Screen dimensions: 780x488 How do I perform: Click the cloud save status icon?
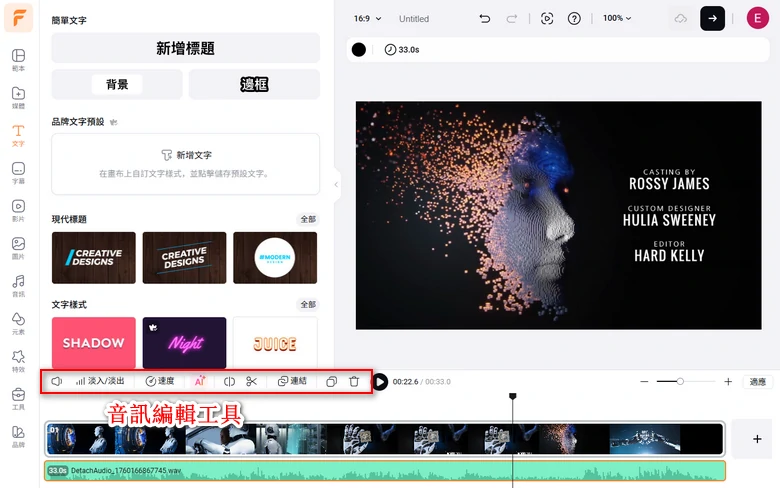tap(681, 19)
